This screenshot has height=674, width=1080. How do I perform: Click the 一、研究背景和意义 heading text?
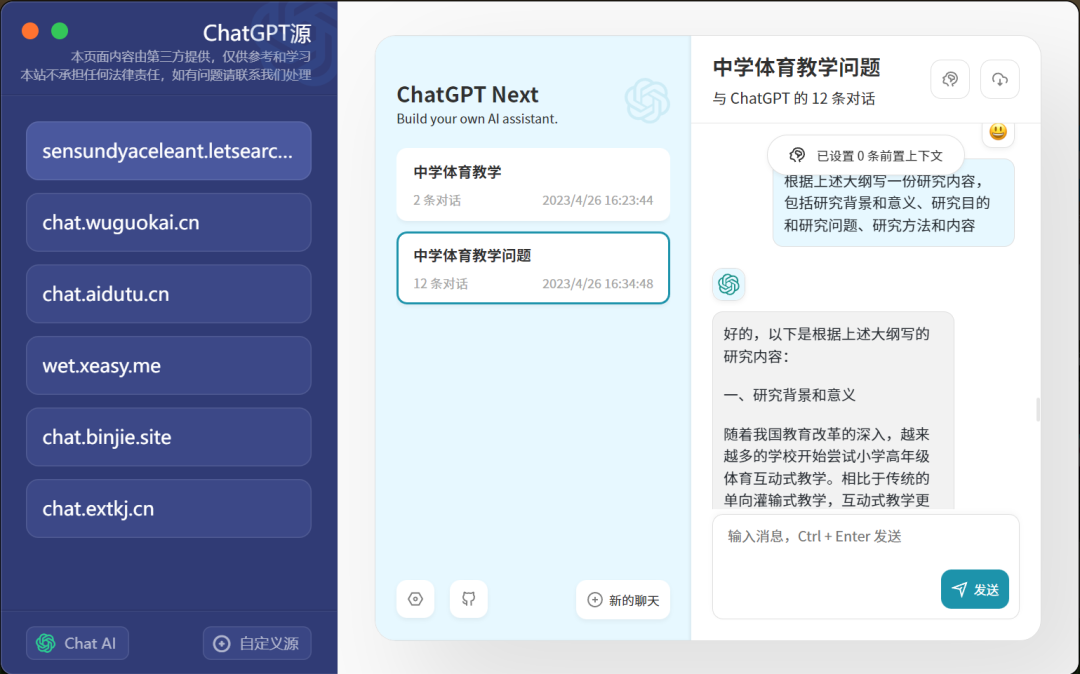(x=789, y=395)
